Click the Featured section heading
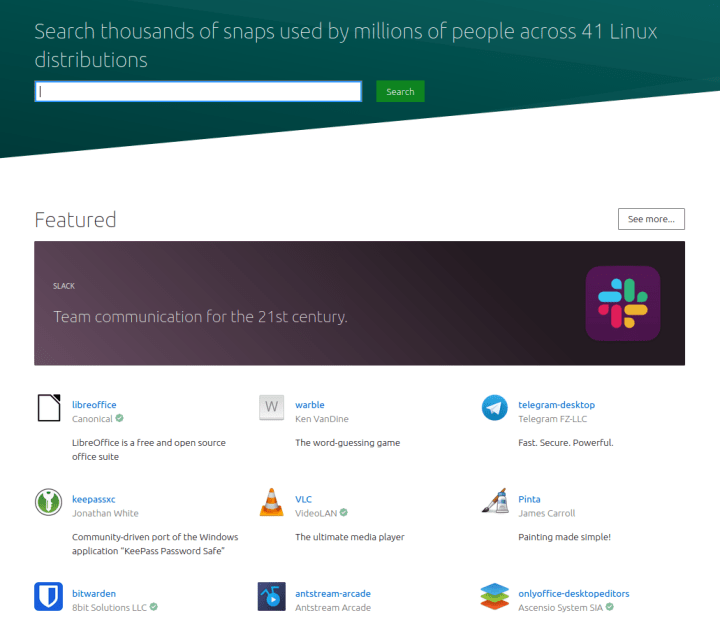The image size is (720, 621). click(75, 220)
